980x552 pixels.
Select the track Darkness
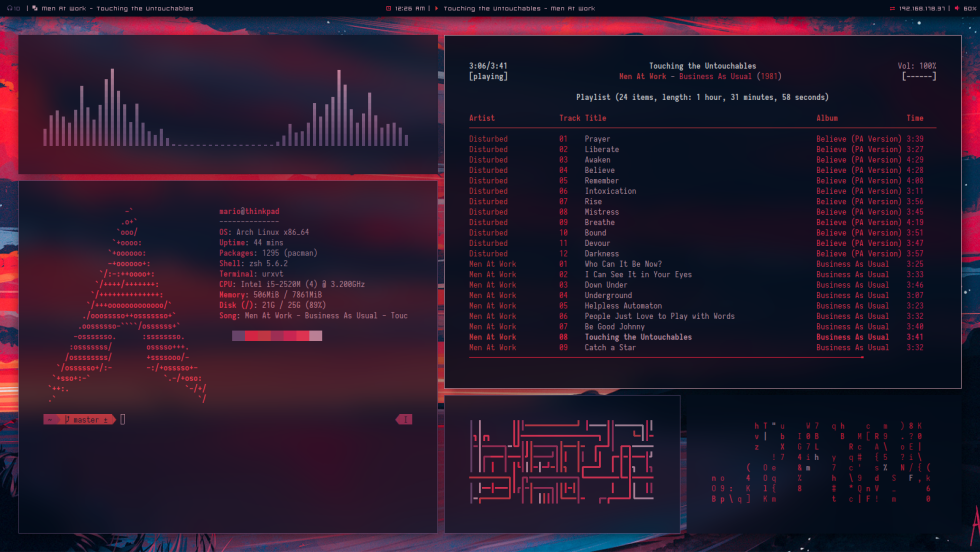[696, 253]
